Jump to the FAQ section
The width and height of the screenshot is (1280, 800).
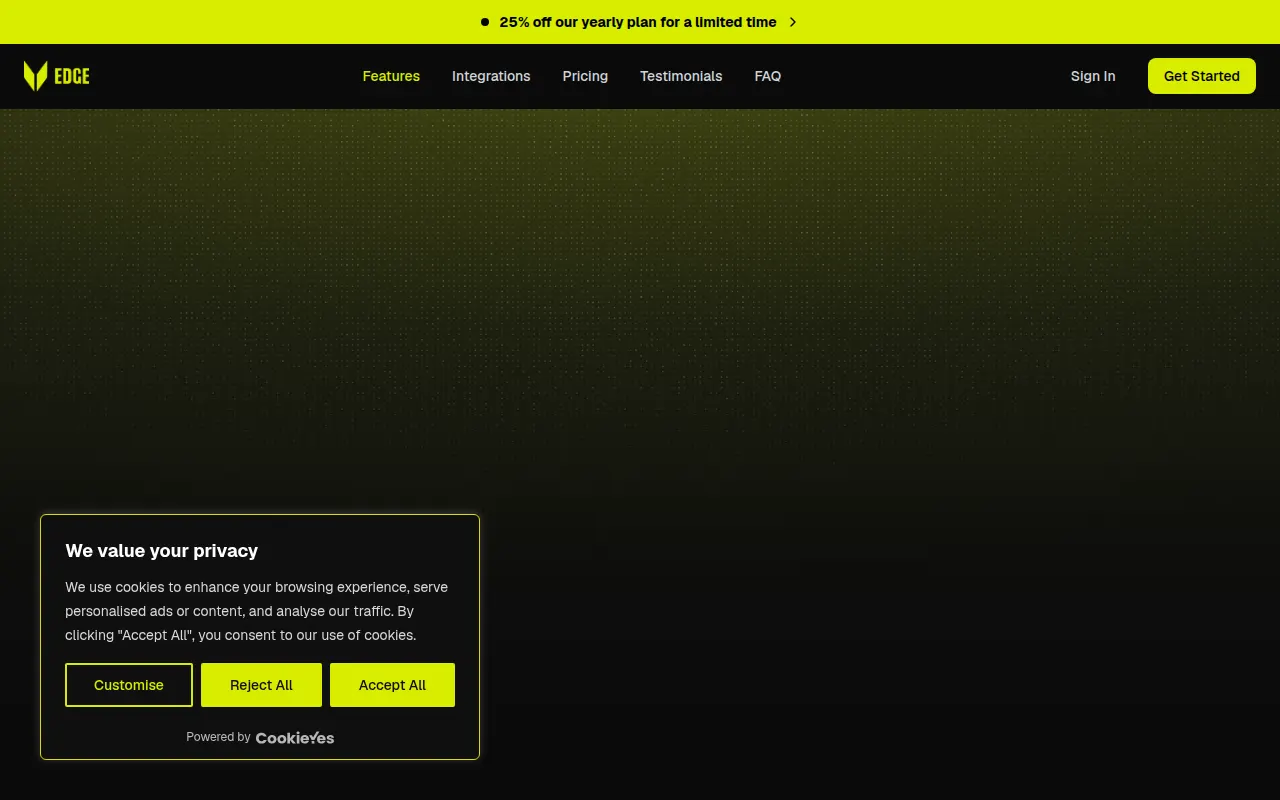click(x=768, y=76)
